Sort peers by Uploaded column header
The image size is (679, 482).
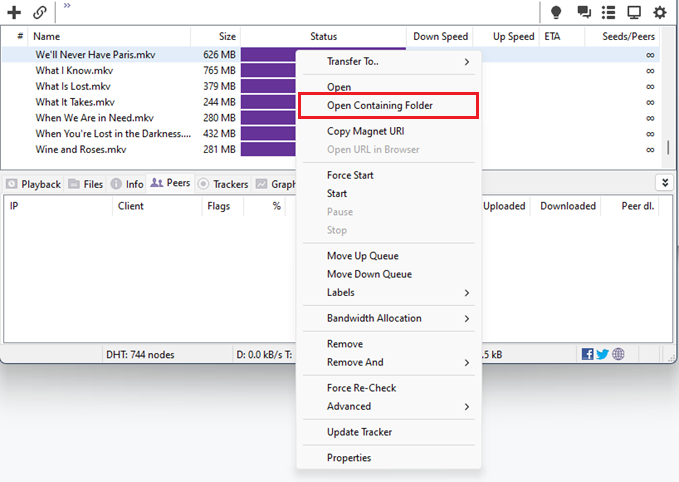click(504, 206)
